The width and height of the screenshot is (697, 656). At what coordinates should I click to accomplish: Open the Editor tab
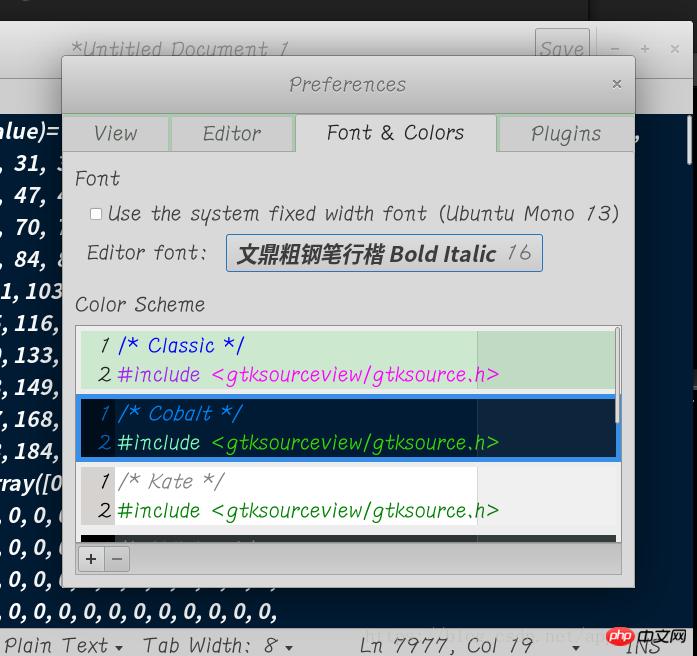[232, 133]
